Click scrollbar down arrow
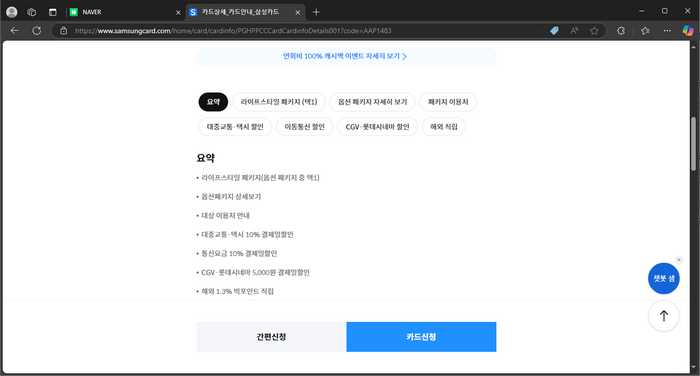The width and height of the screenshot is (700, 376). coord(693,368)
